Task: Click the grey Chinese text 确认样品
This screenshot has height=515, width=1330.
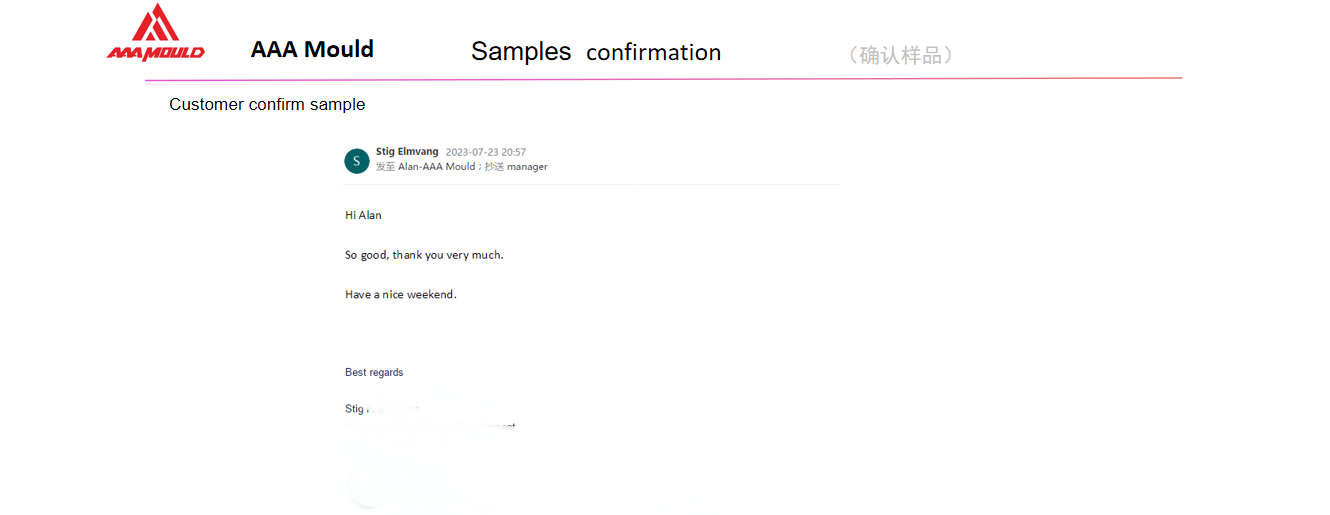Action: (x=900, y=56)
